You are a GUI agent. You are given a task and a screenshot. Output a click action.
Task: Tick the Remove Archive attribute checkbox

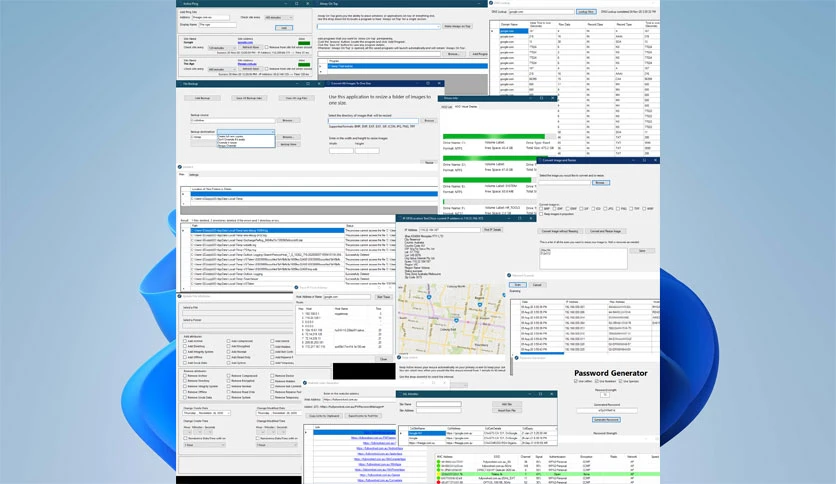click(185, 376)
